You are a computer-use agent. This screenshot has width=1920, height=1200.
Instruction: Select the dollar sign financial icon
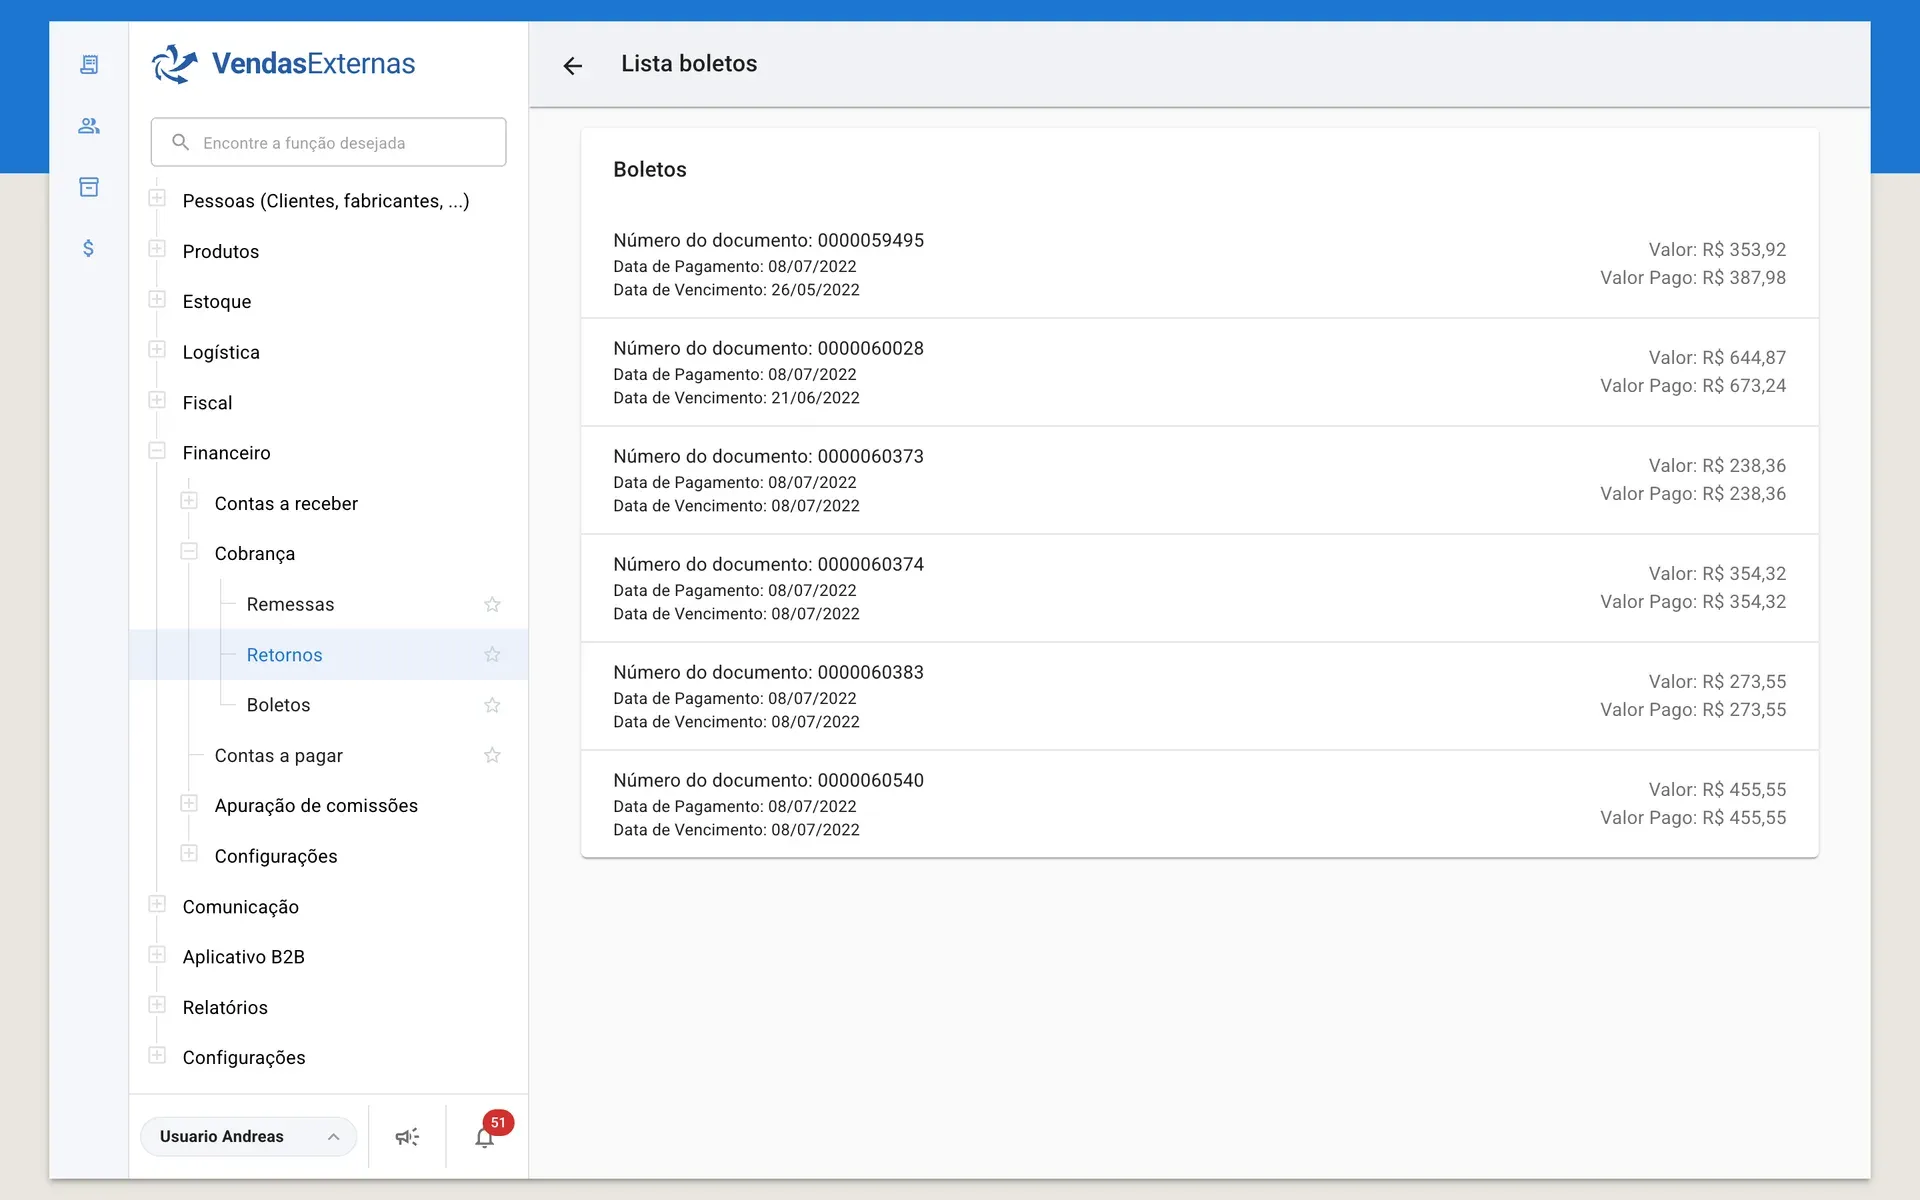[x=89, y=248]
